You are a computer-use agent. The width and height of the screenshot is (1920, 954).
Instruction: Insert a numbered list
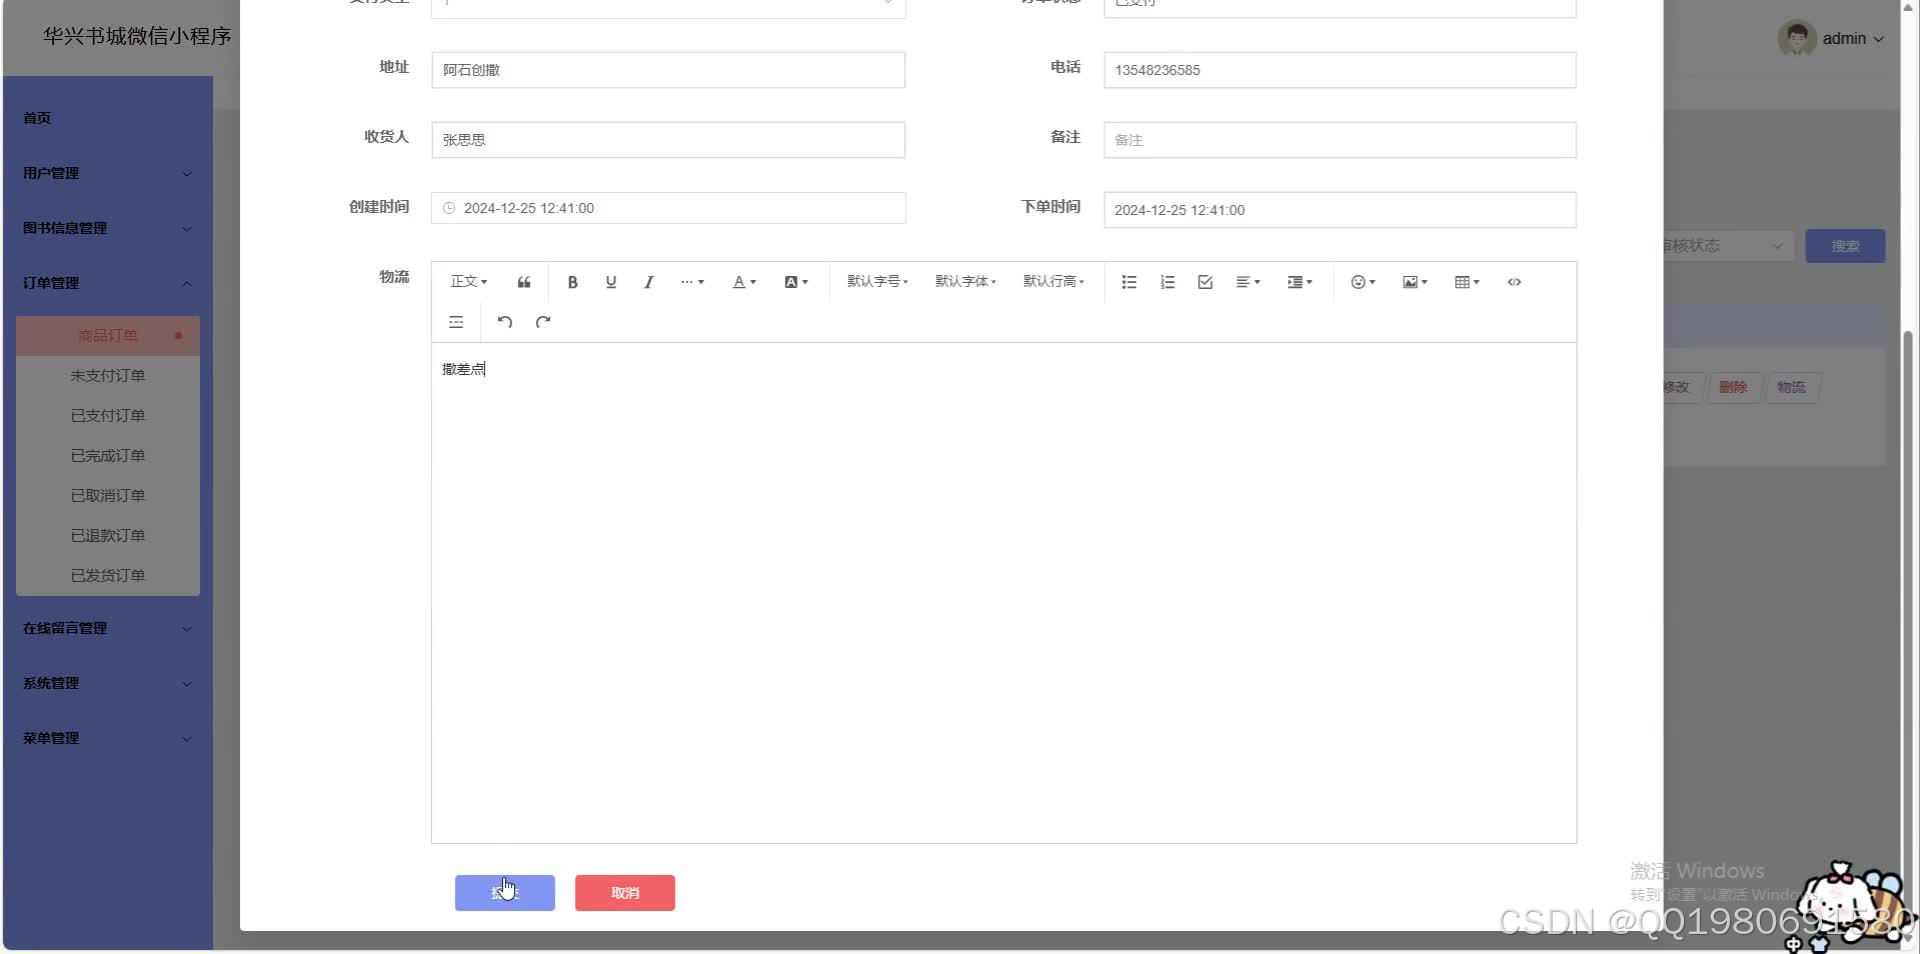(1167, 282)
